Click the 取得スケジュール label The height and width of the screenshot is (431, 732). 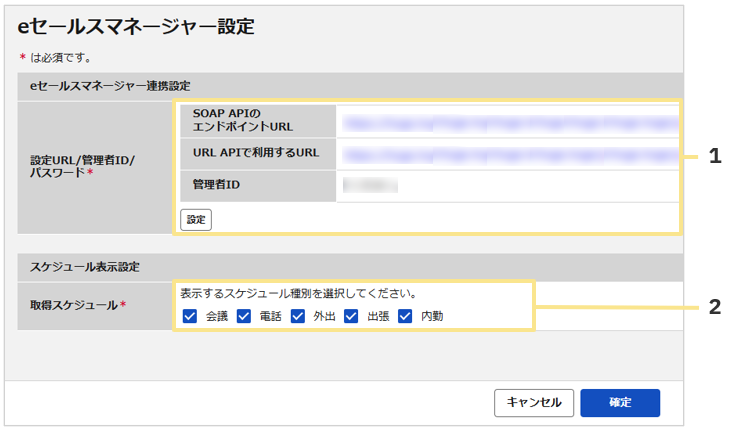coord(78,305)
